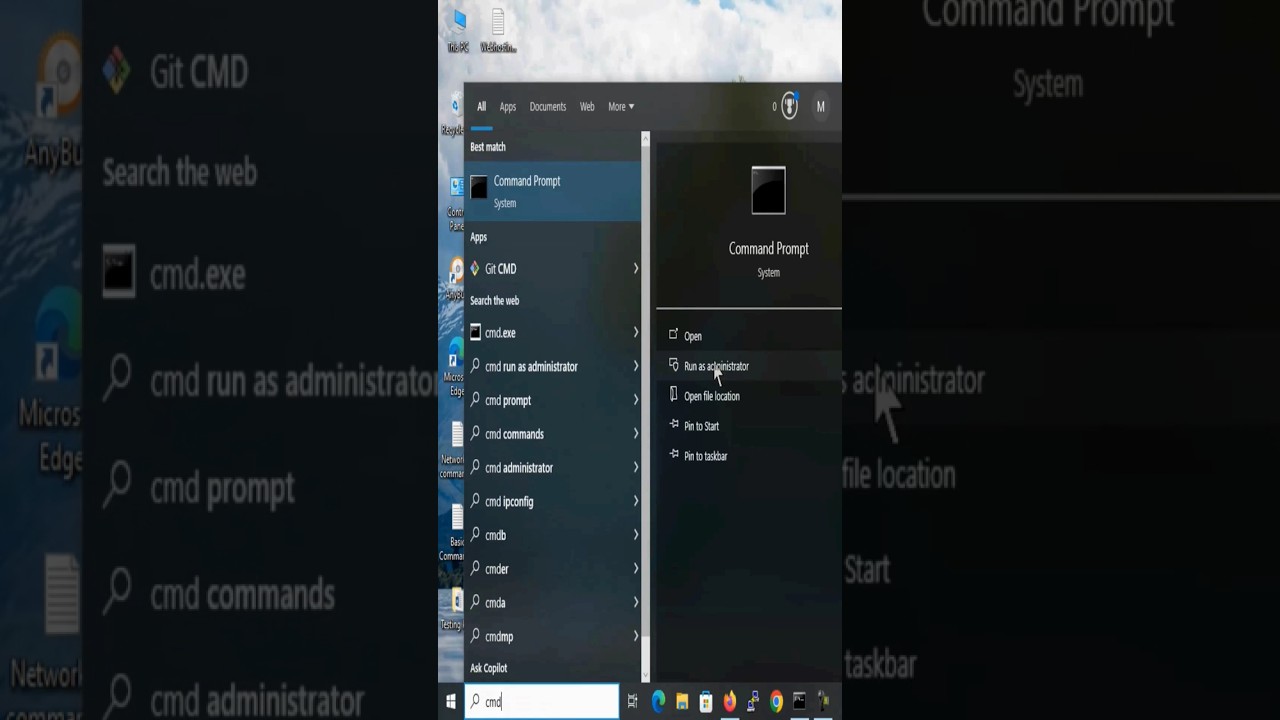Click magnifier icon beside cmd prompt
This screenshot has height=720, width=1280.
[x=475, y=400]
